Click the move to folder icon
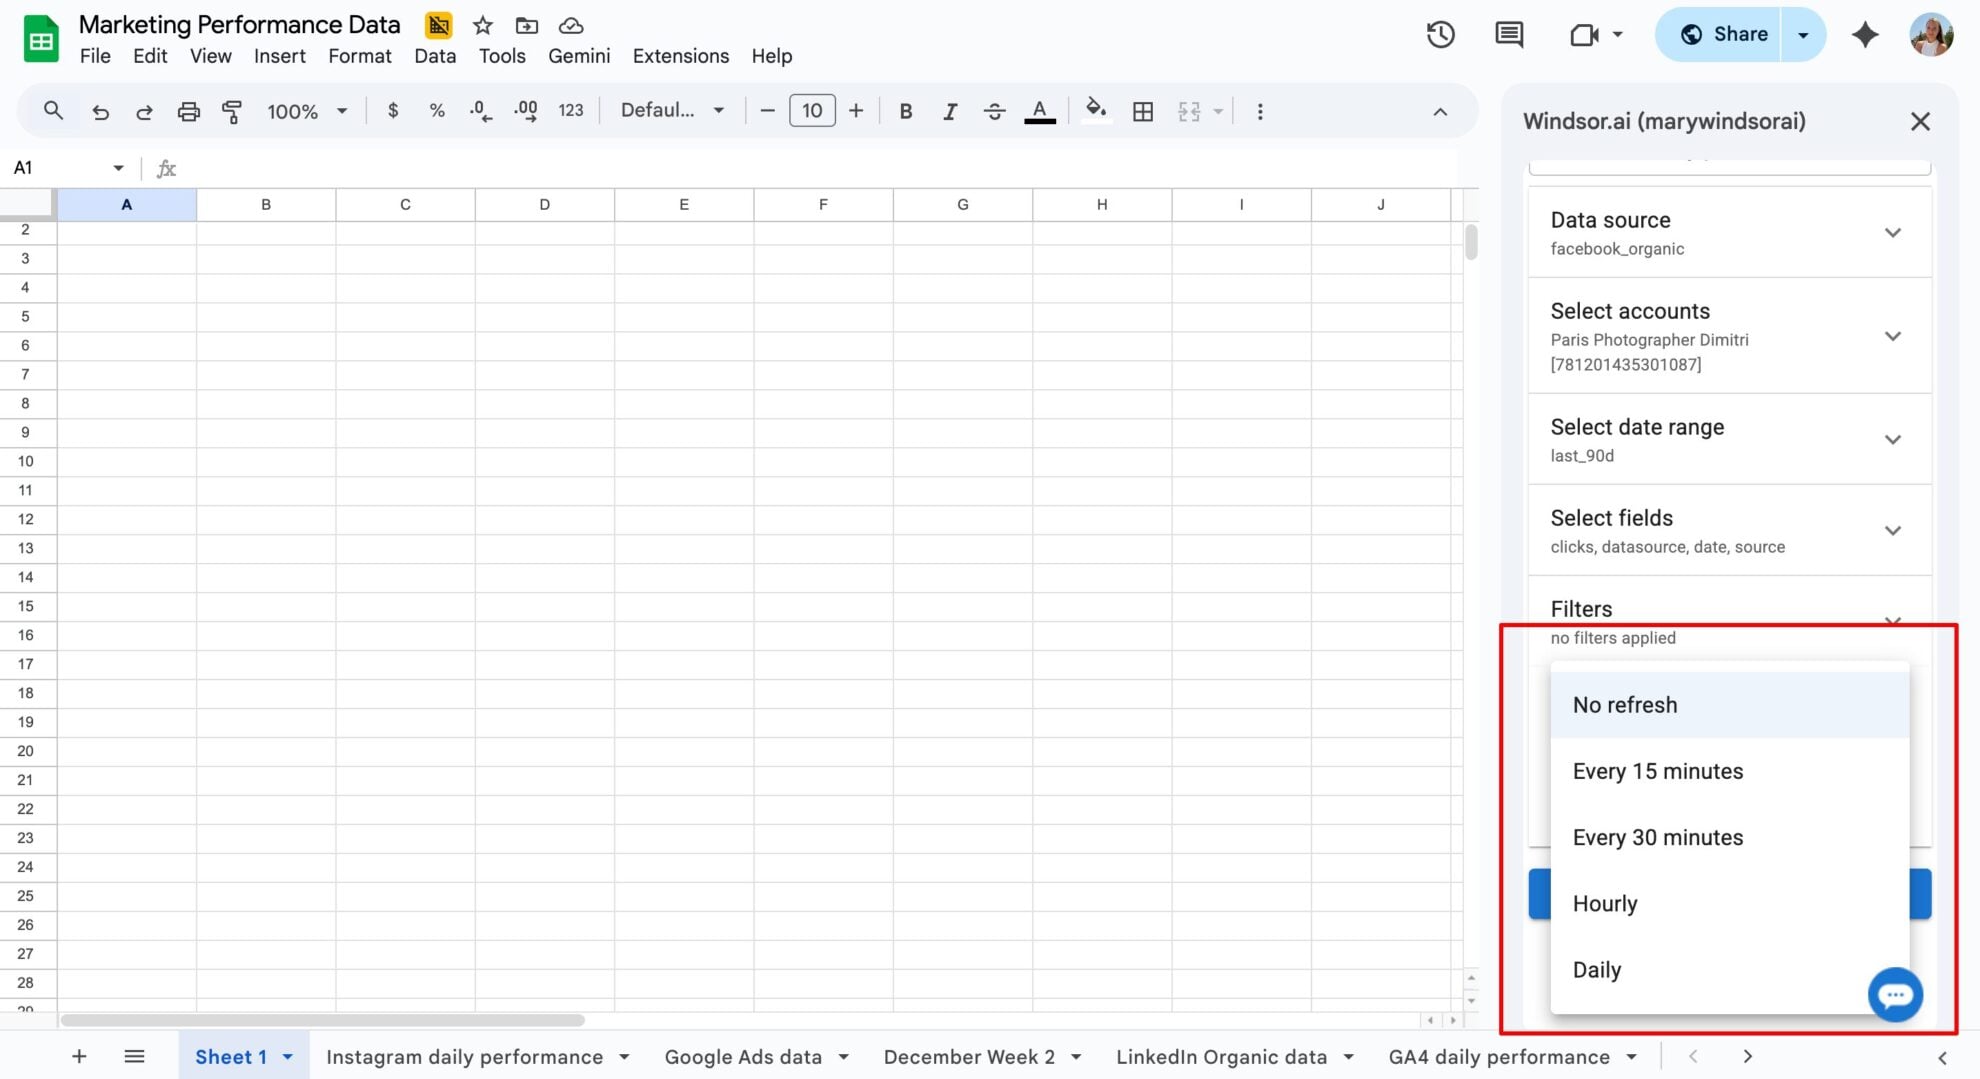Screen dimensions: 1980x1079 pos(526,25)
